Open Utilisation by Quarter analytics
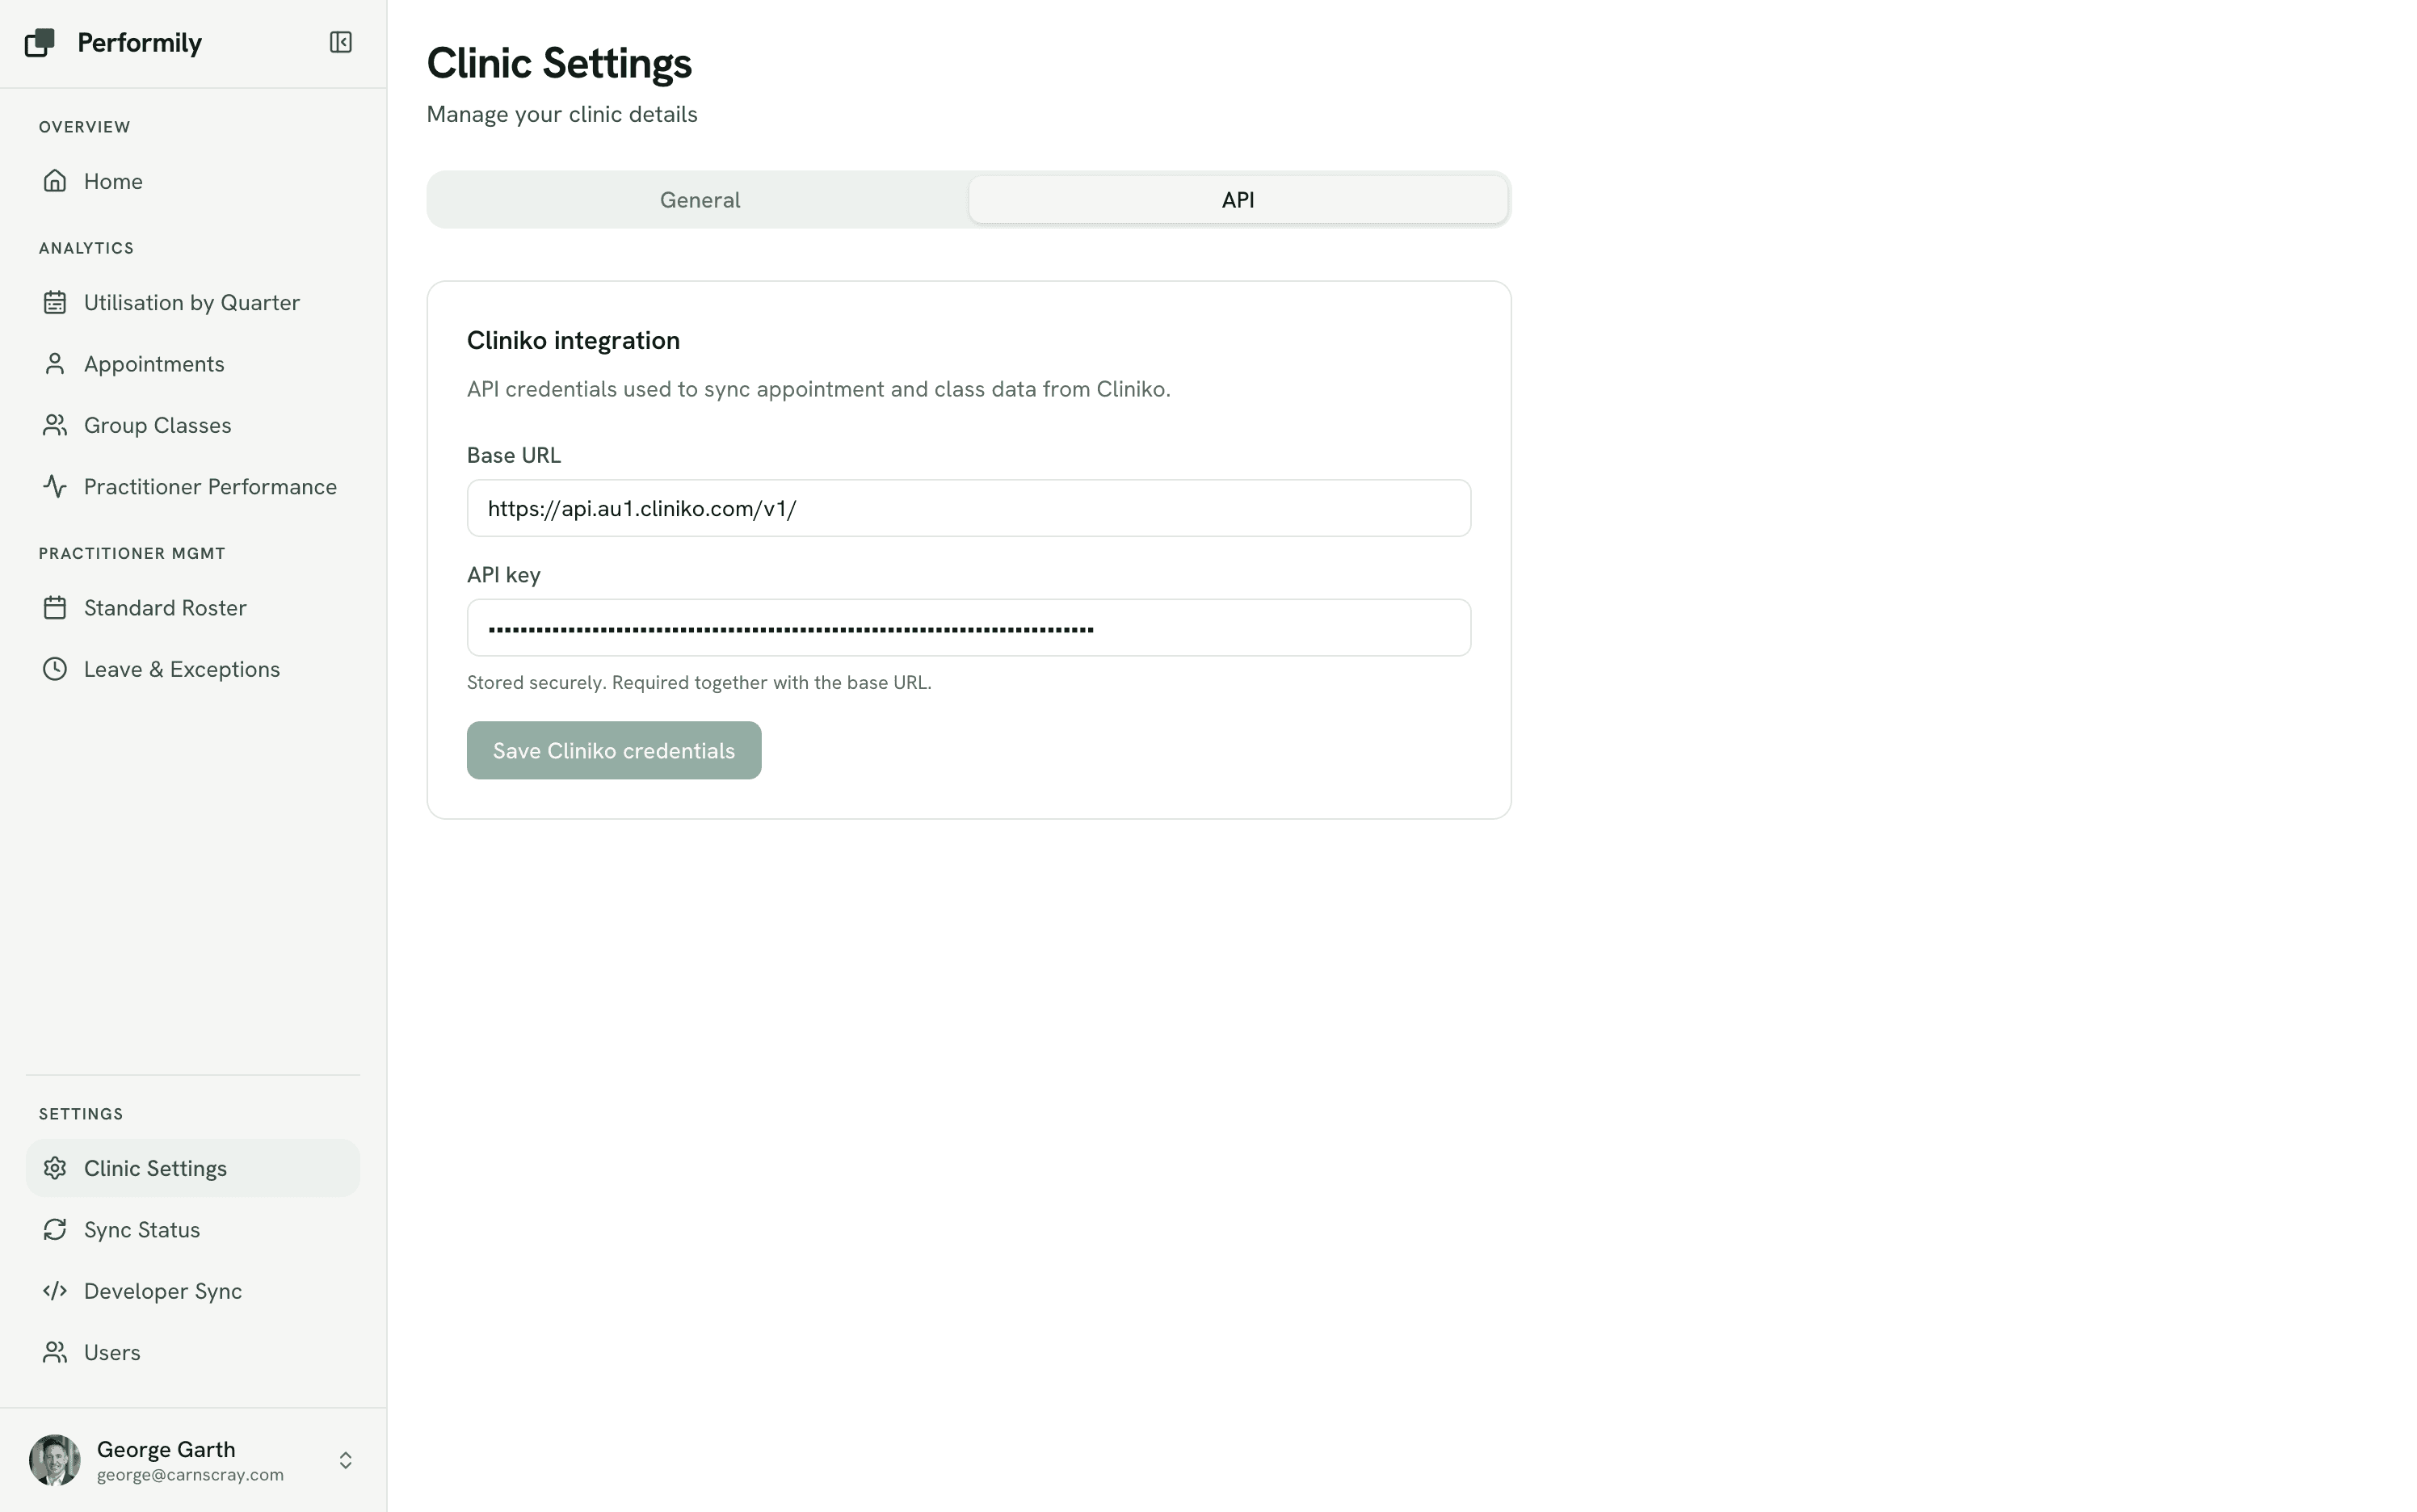The width and height of the screenshot is (2417, 1512). (192, 302)
